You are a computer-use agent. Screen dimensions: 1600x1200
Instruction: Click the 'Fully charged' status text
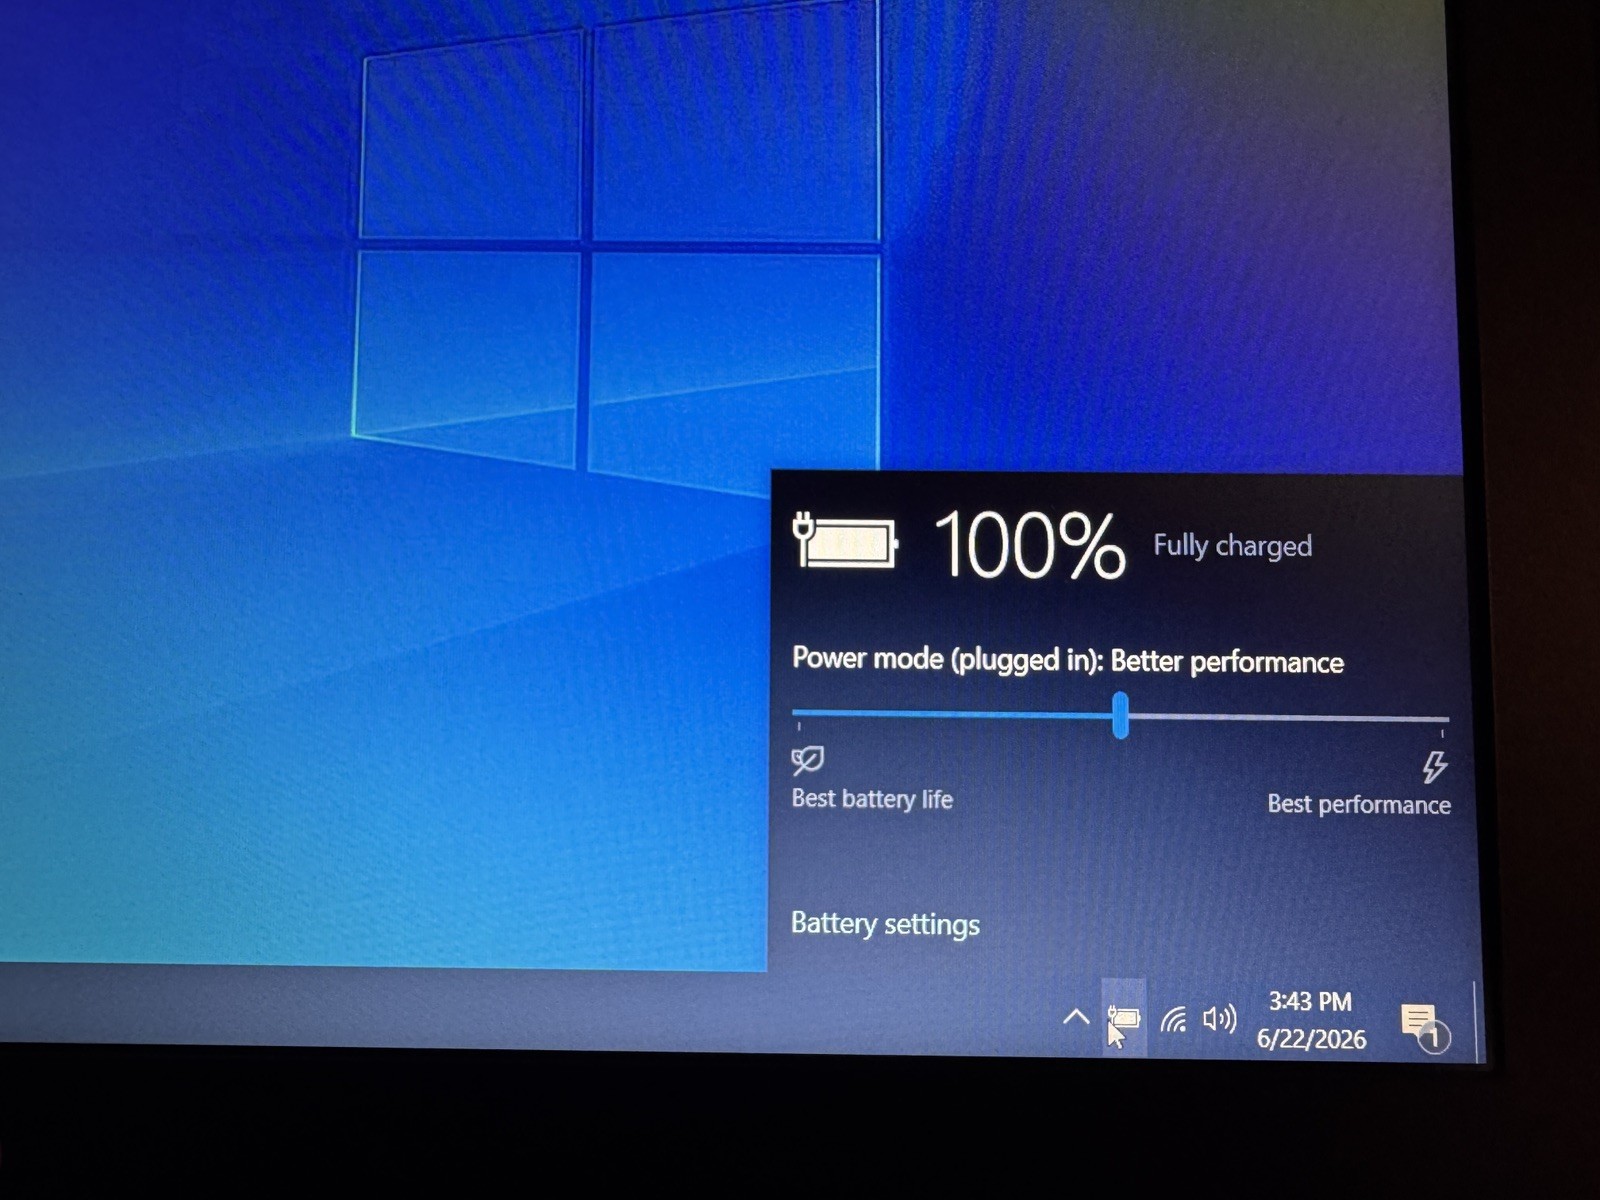point(1232,546)
